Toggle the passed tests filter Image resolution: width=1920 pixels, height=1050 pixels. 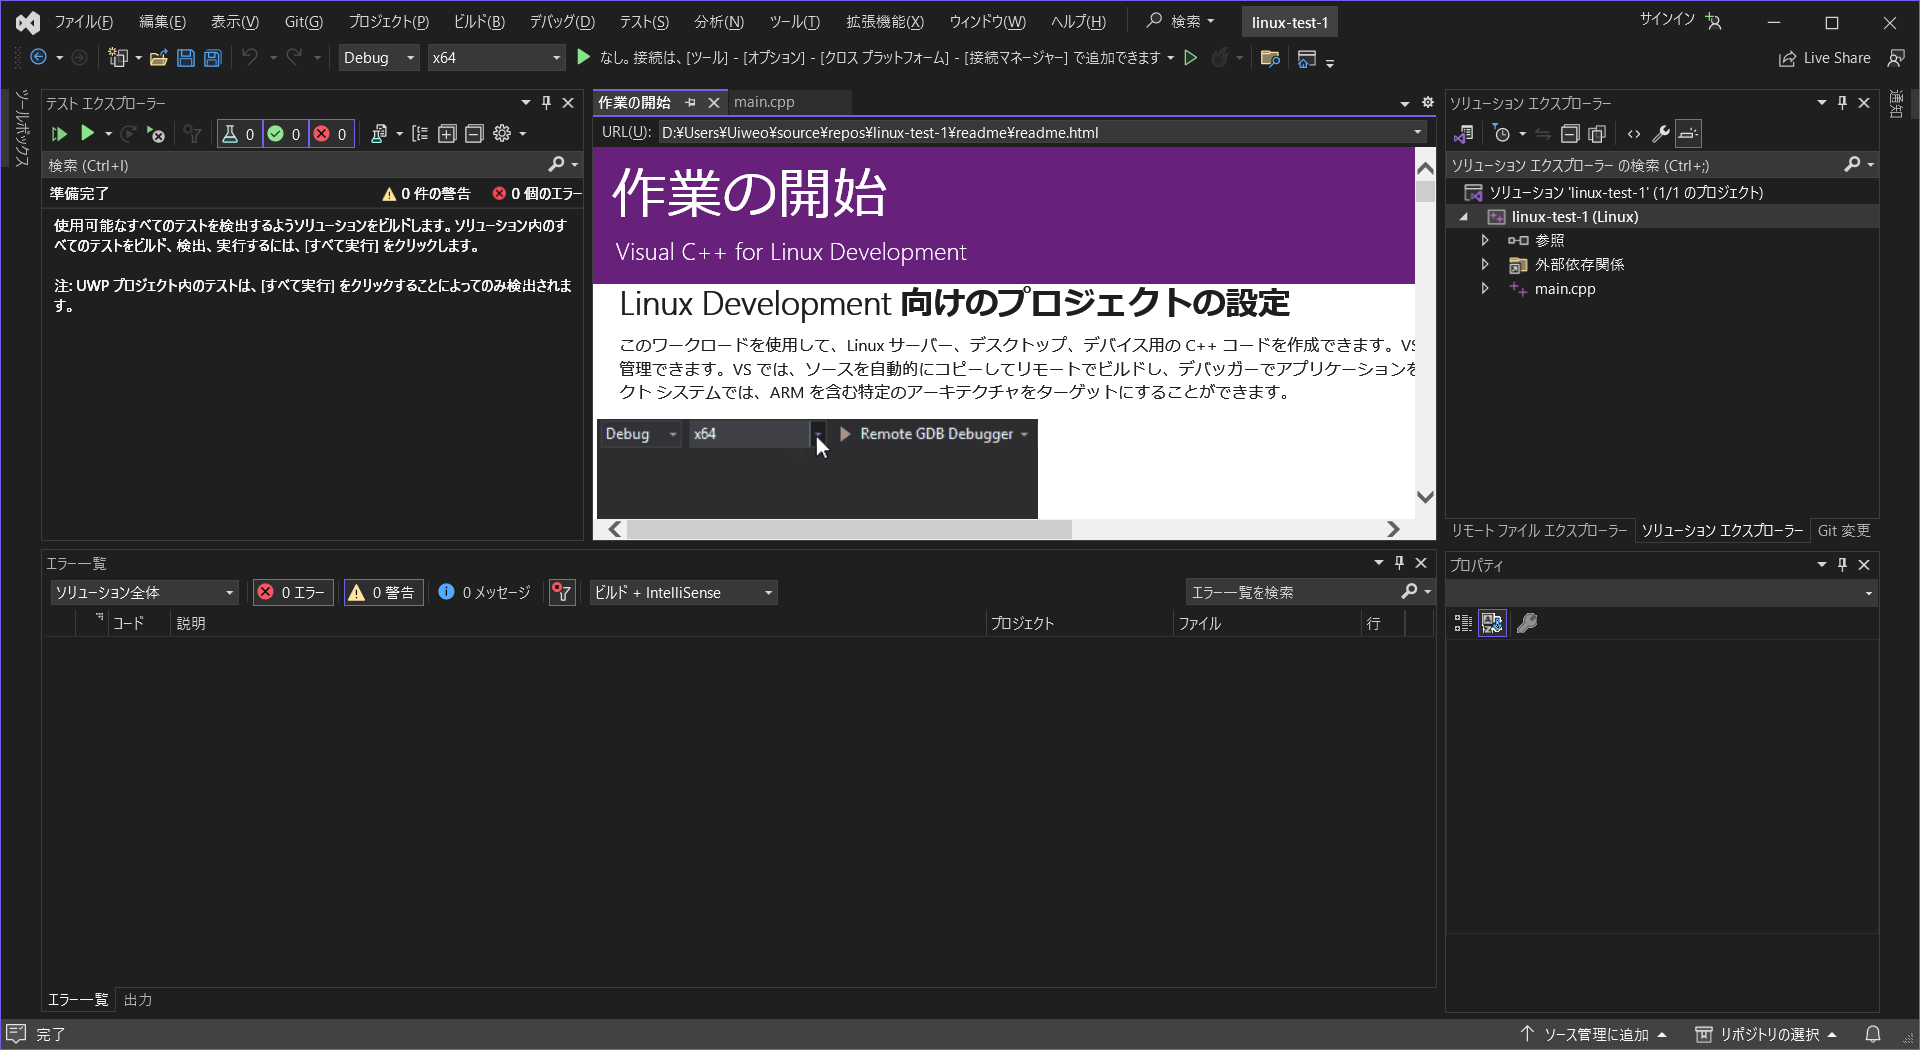pyautogui.click(x=285, y=133)
